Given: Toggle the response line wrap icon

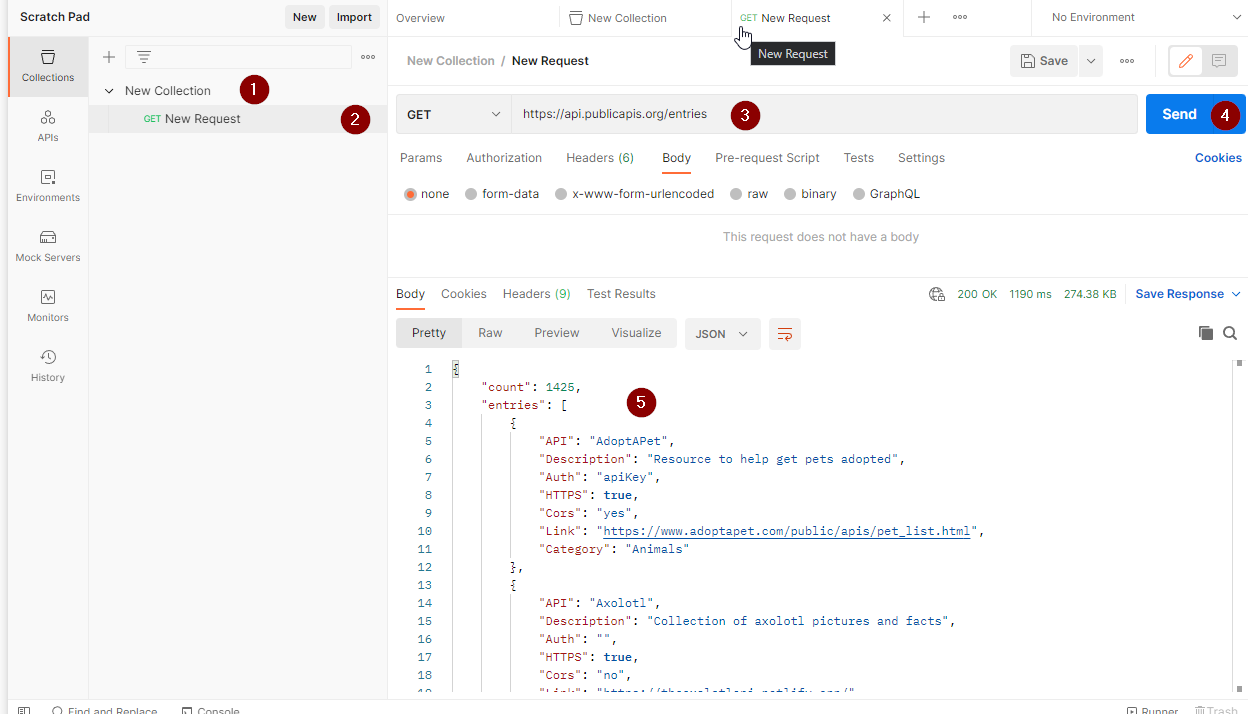Looking at the screenshot, I should click(785, 334).
